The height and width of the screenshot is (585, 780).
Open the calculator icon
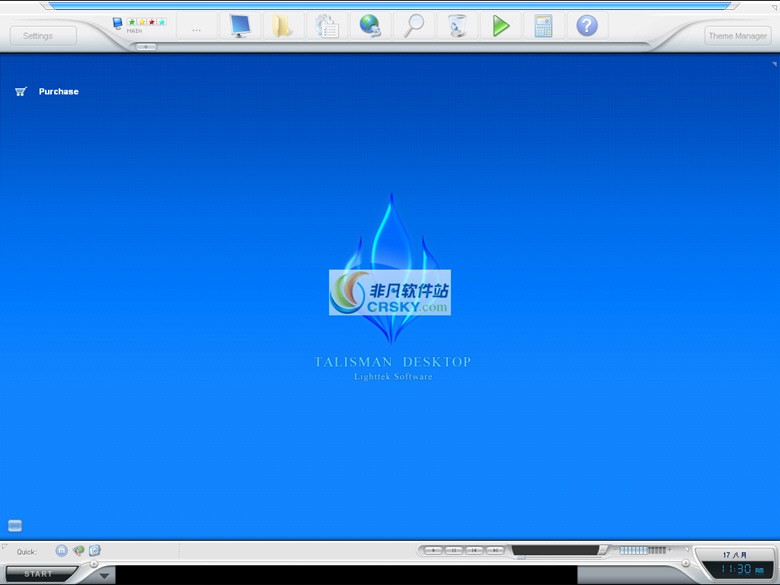[543, 25]
